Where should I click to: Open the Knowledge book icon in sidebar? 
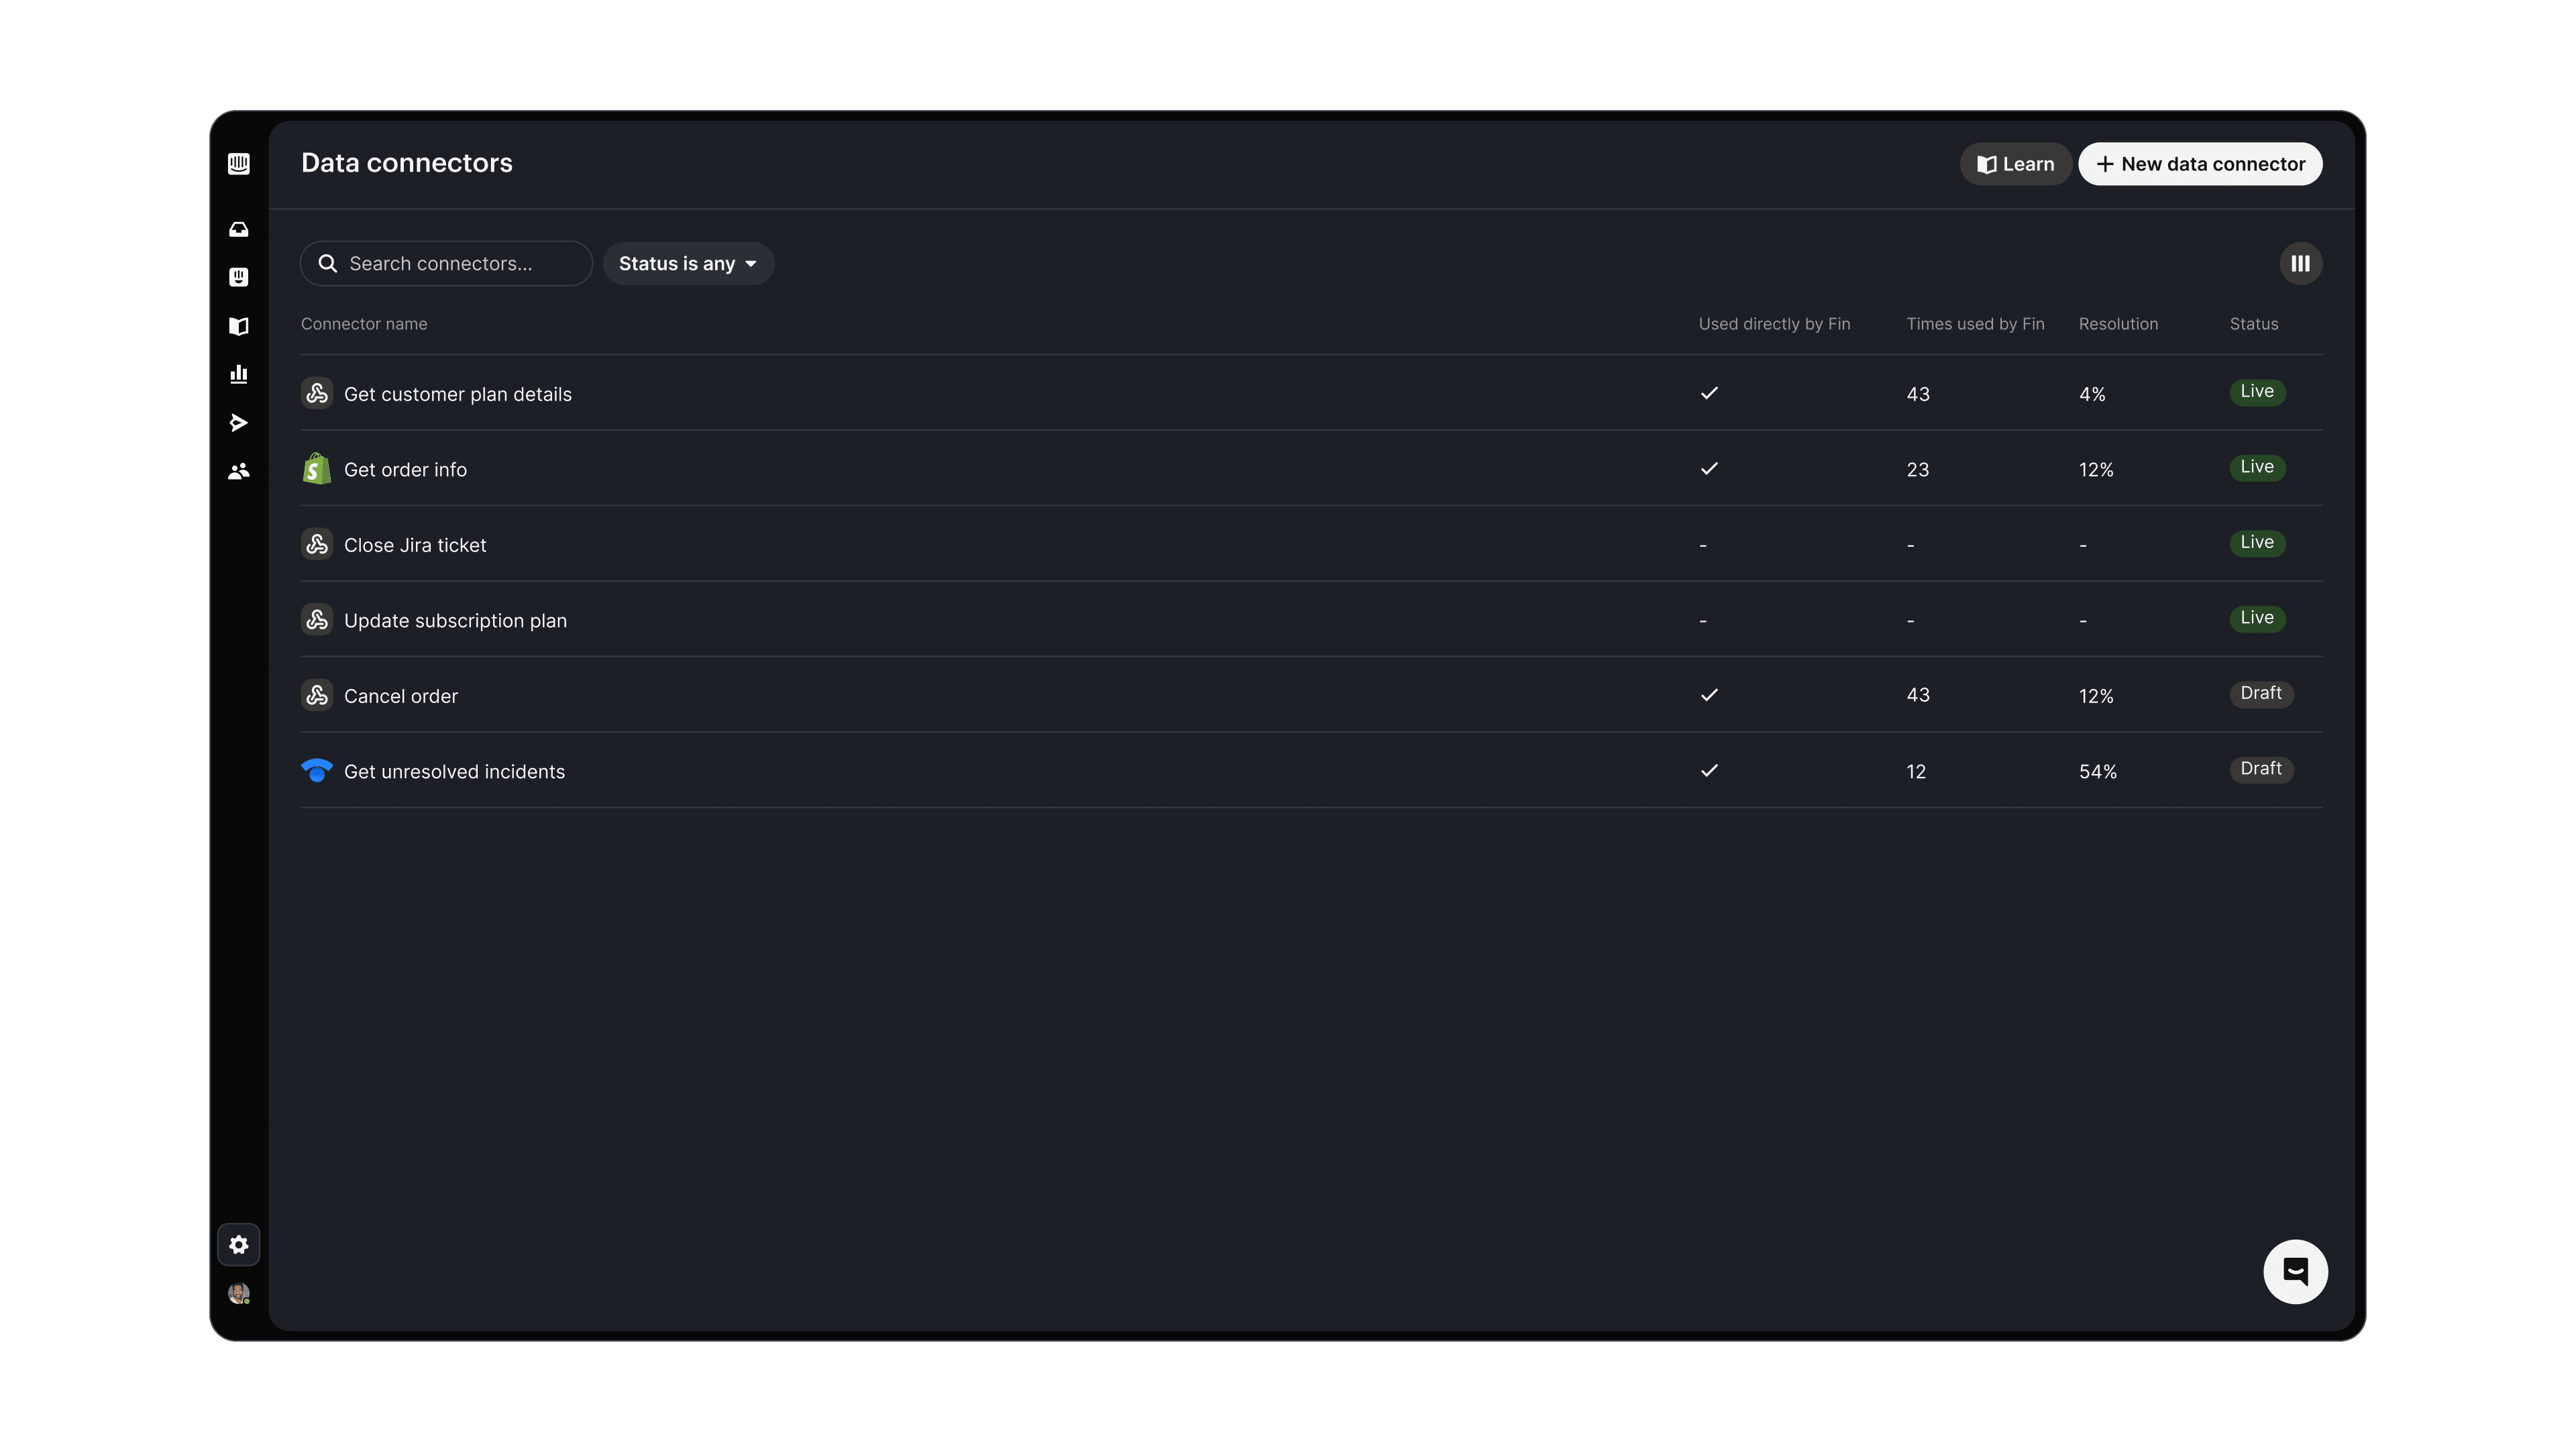coord(238,326)
